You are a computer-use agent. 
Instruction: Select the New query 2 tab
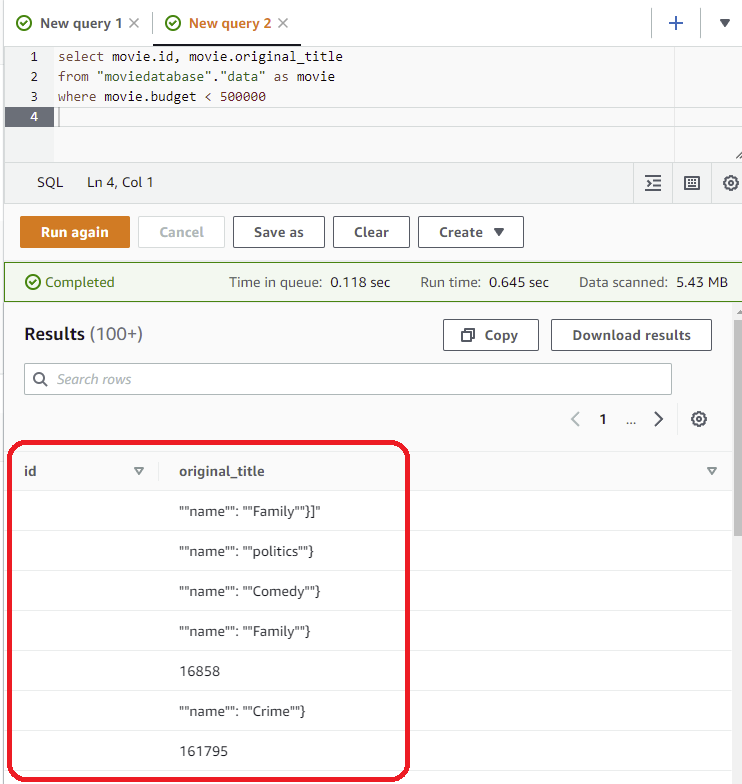pyautogui.click(x=229, y=23)
